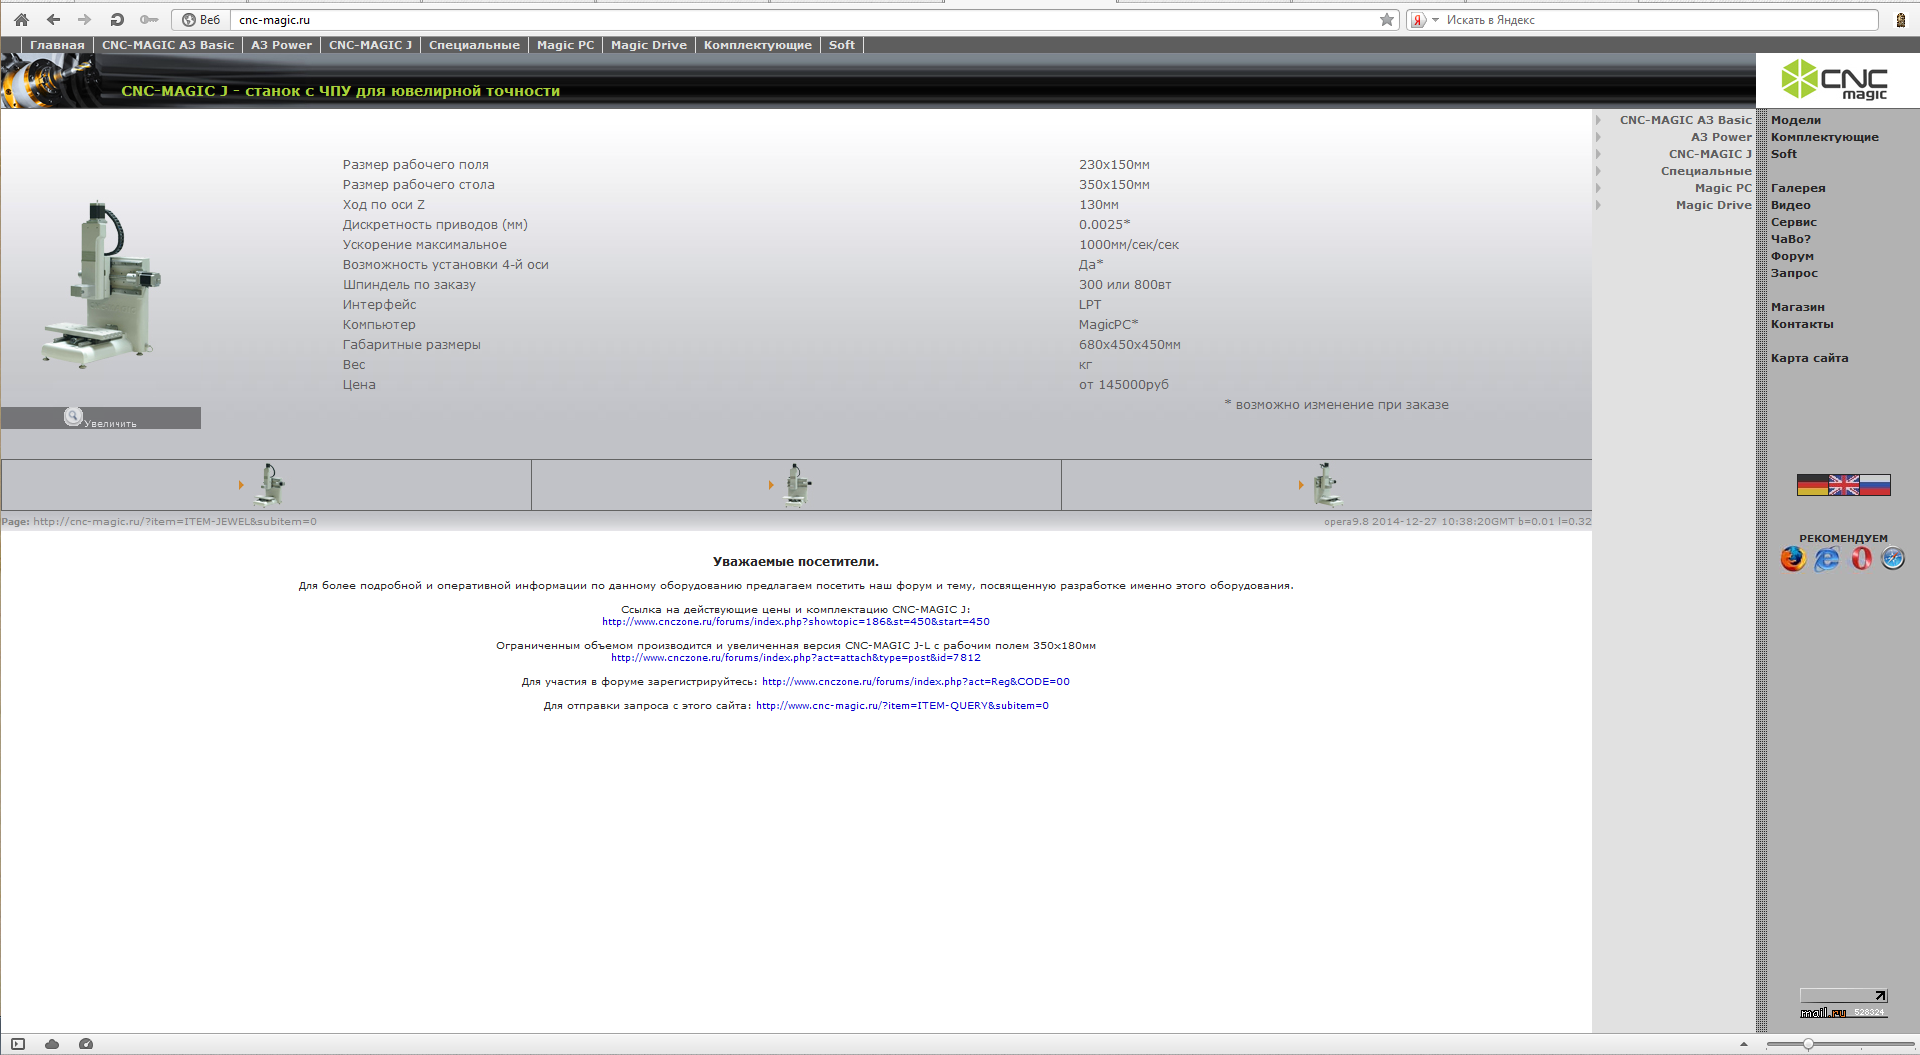The image size is (1920, 1055).
Task: Open the Запрос link
Action: click(1795, 273)
